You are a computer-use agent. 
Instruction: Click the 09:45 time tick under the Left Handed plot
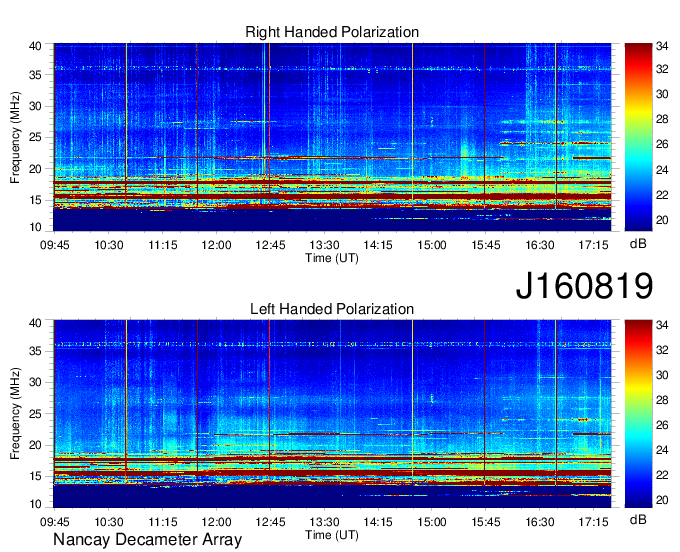click(55, 522)
